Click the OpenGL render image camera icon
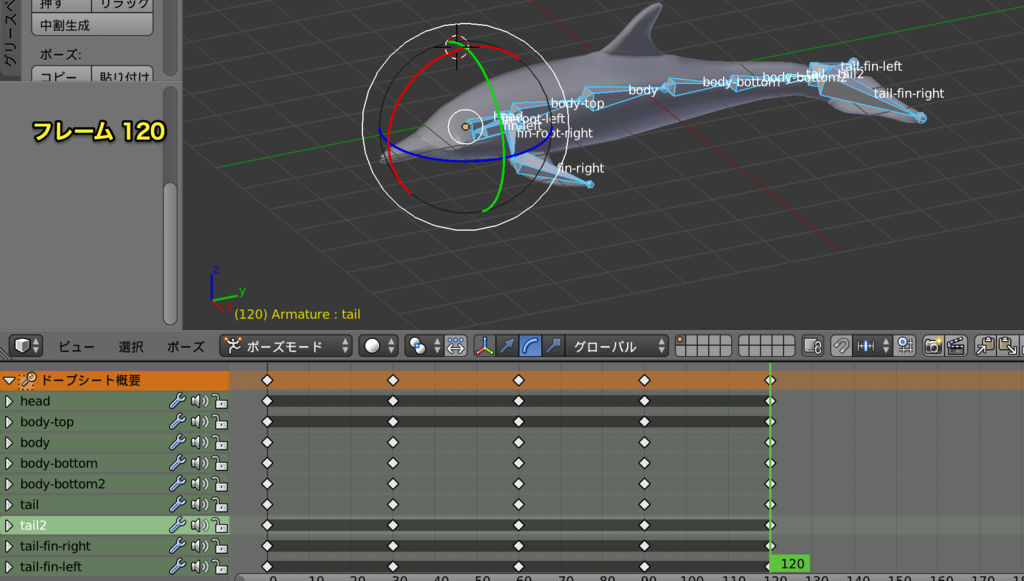The height and width of the screenshot is (581, 1024). [933, 346]
